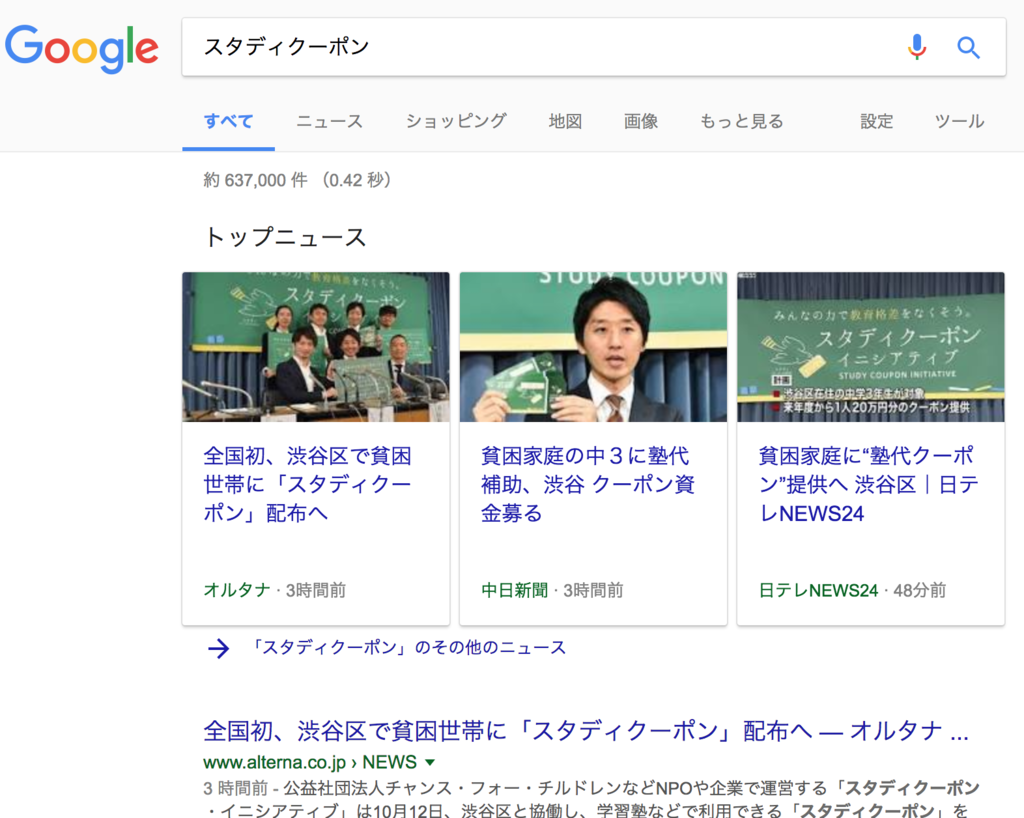The width and height of the screenshot is (1024, 818).
Task: Open the search result title ending in オルタナ
Action: pos(586,731)
